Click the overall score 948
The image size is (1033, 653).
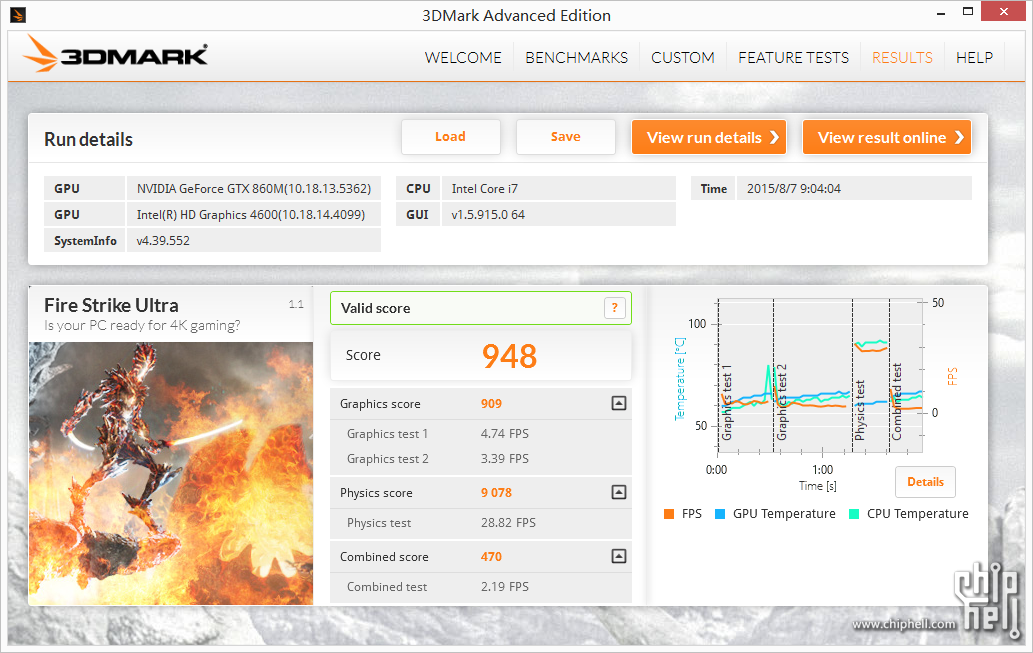[509, 356]
